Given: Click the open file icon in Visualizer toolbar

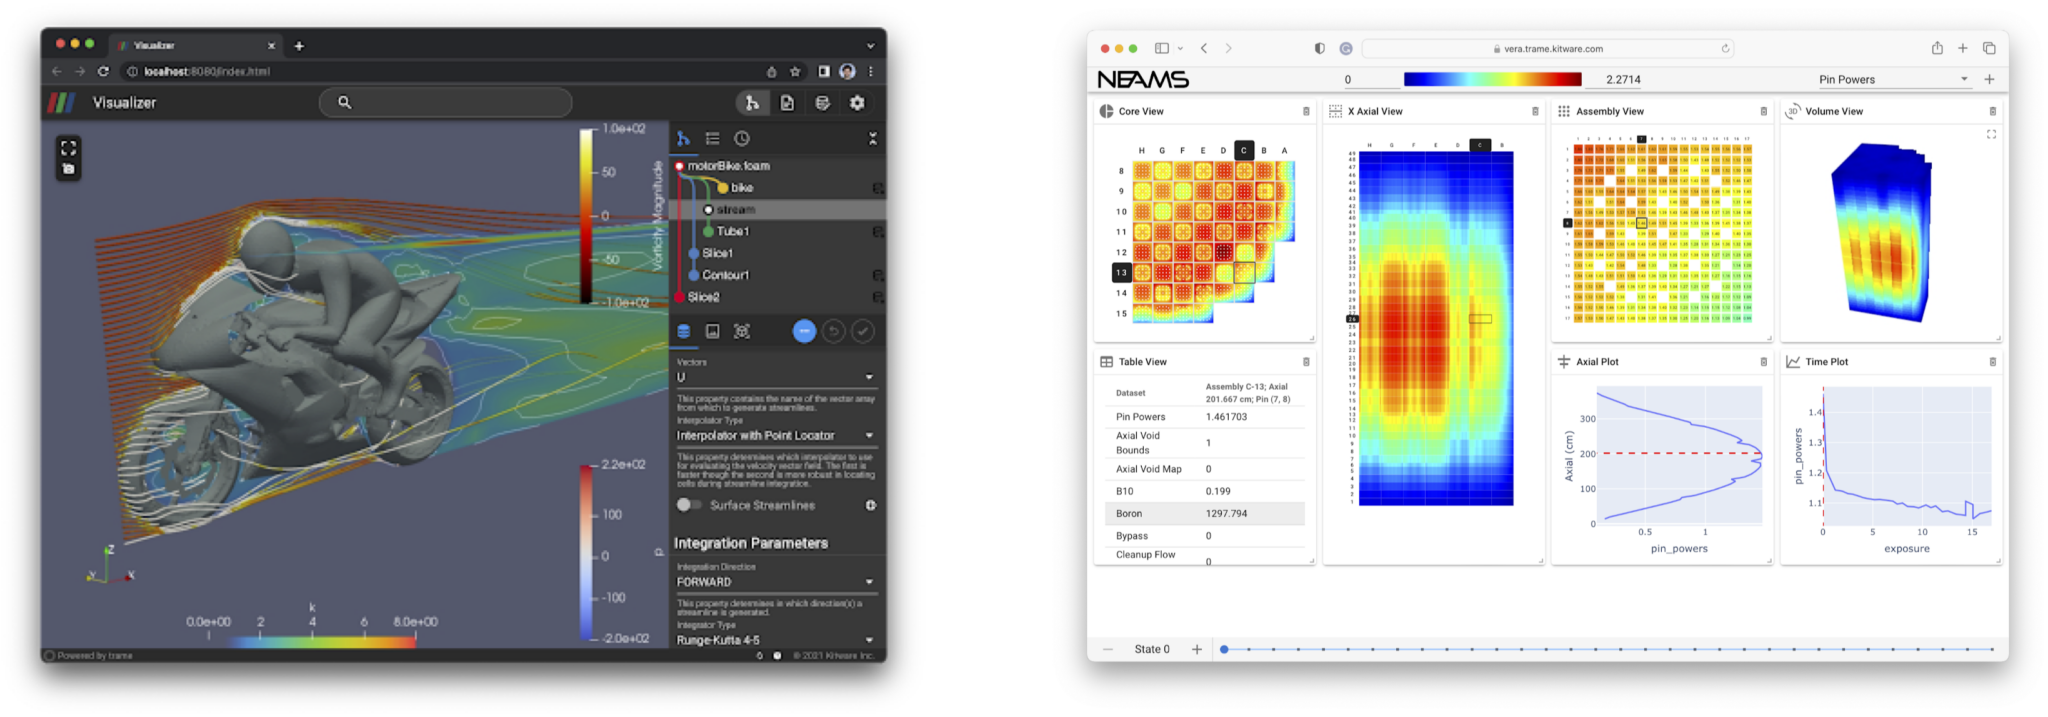Looking at the screenshot, I should click(787, 103).
